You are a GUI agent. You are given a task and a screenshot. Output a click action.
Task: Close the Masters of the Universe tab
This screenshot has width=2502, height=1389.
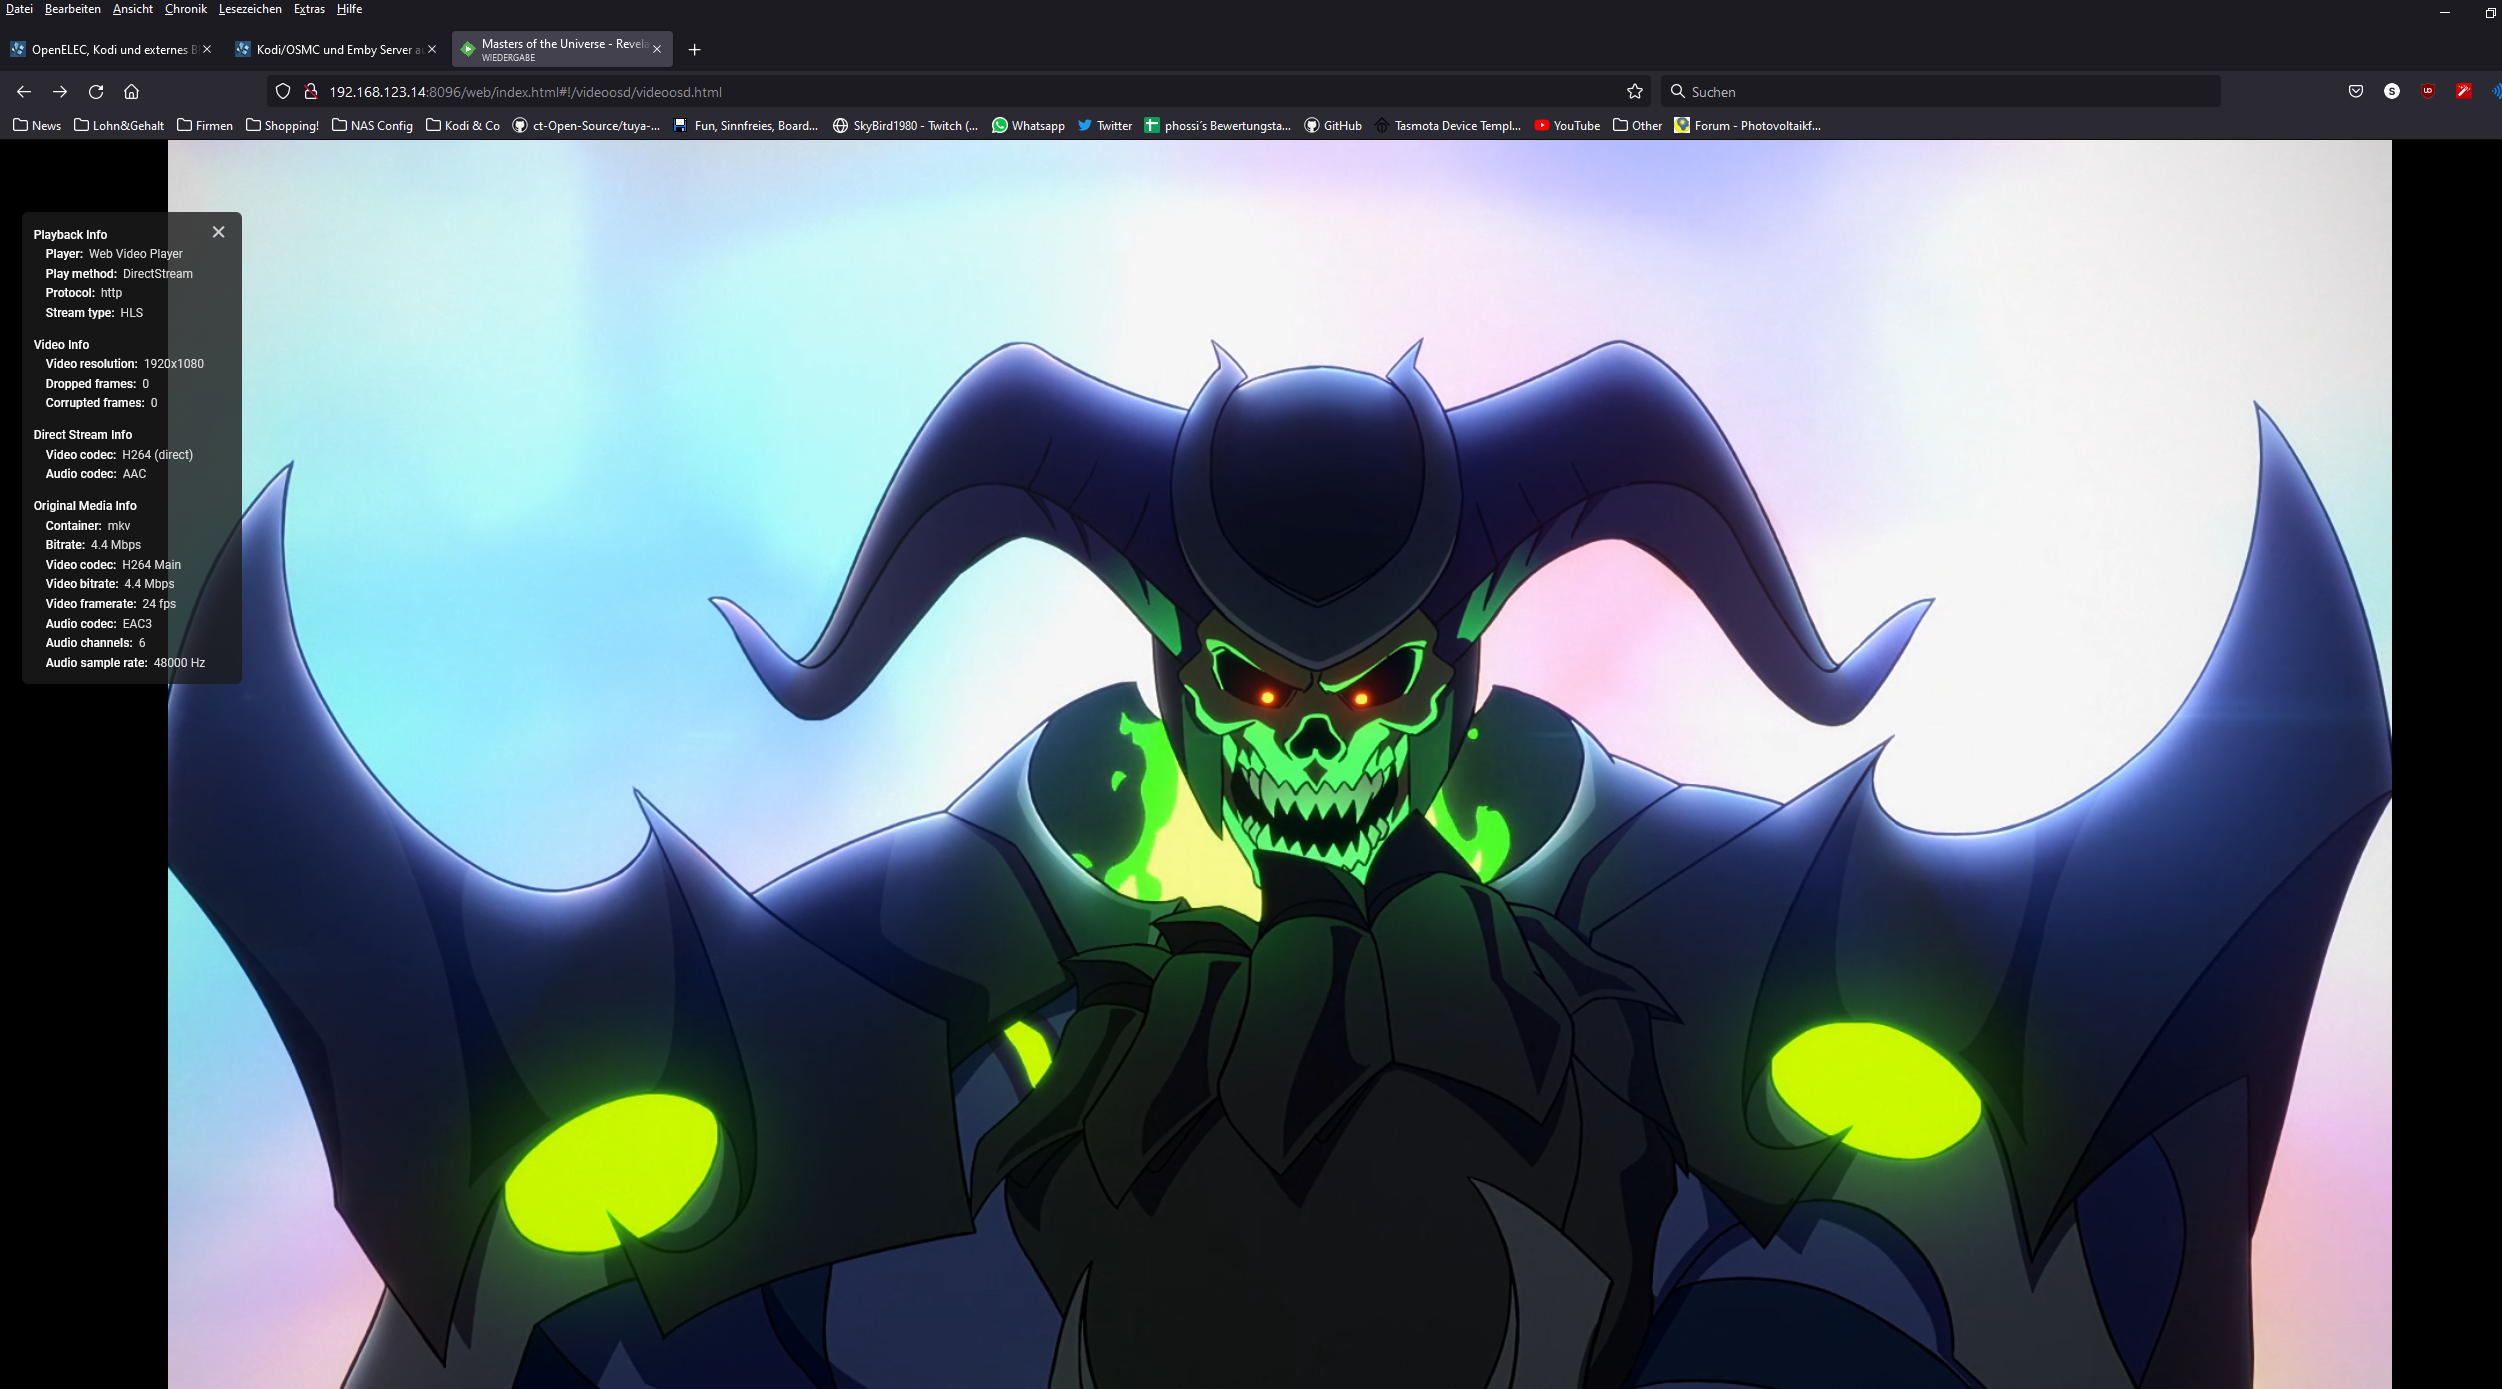click(657, 49)
